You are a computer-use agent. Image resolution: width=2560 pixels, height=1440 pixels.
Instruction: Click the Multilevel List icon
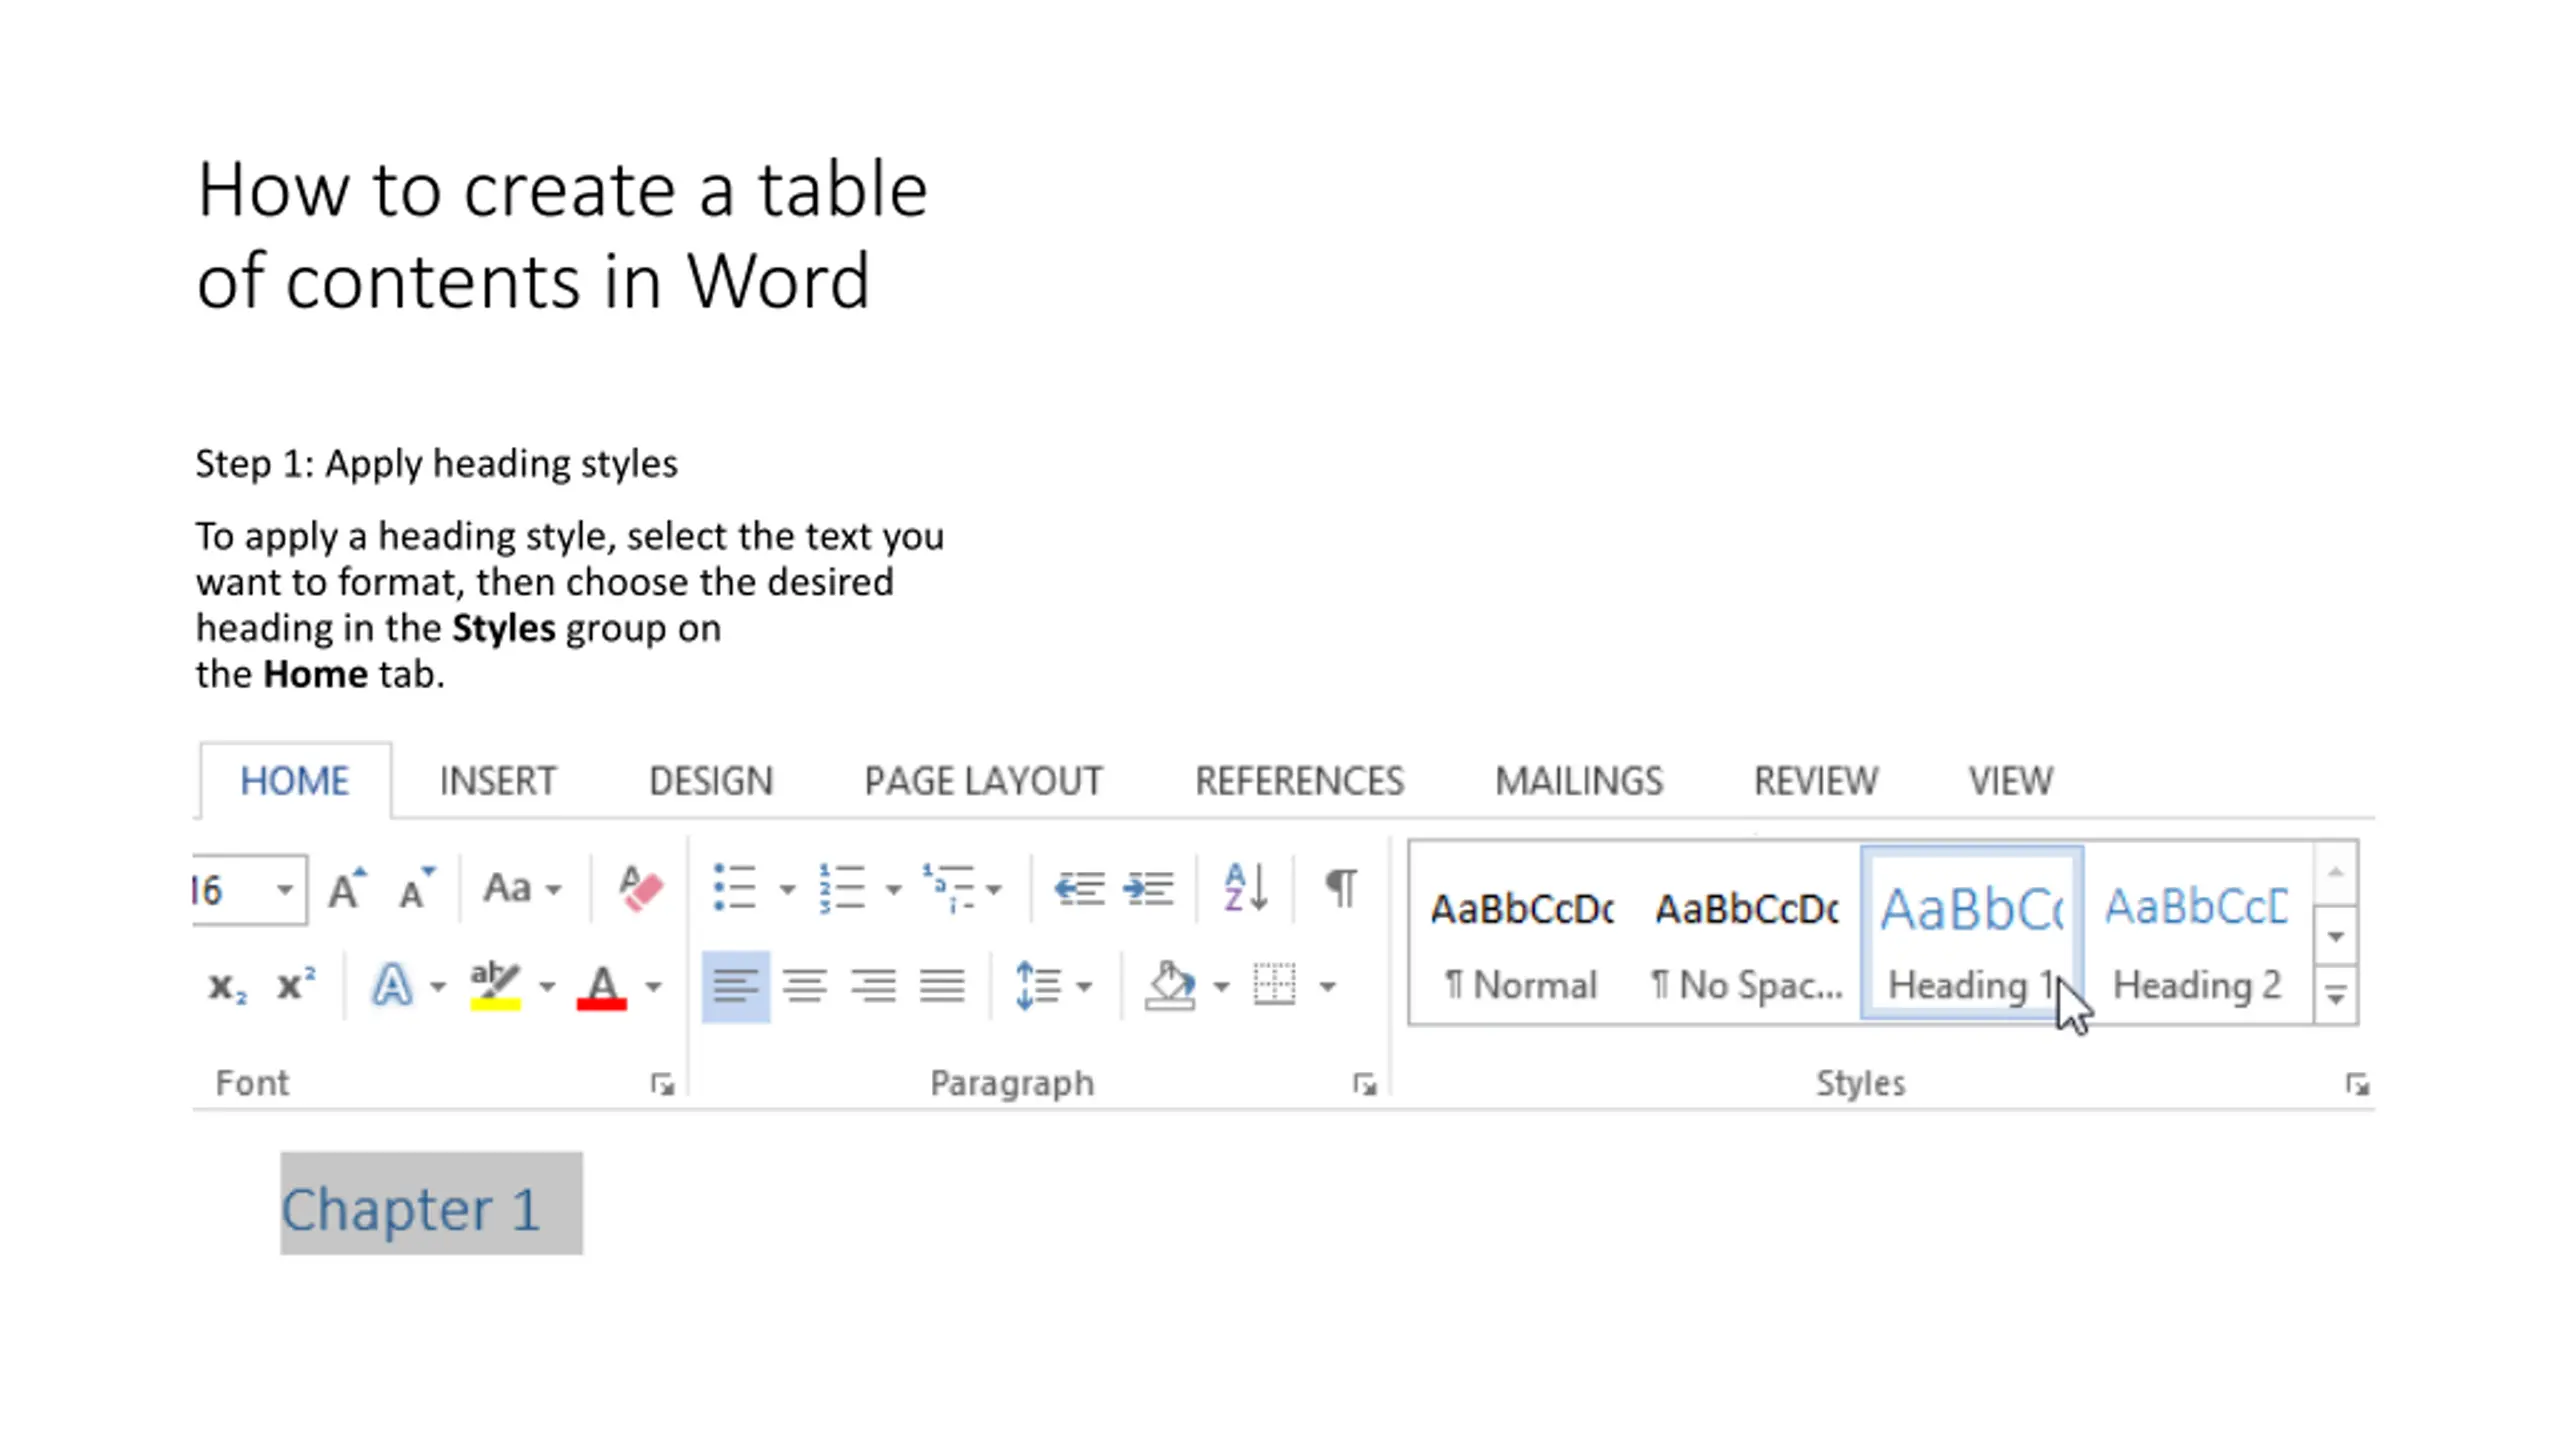click(948, 888)
